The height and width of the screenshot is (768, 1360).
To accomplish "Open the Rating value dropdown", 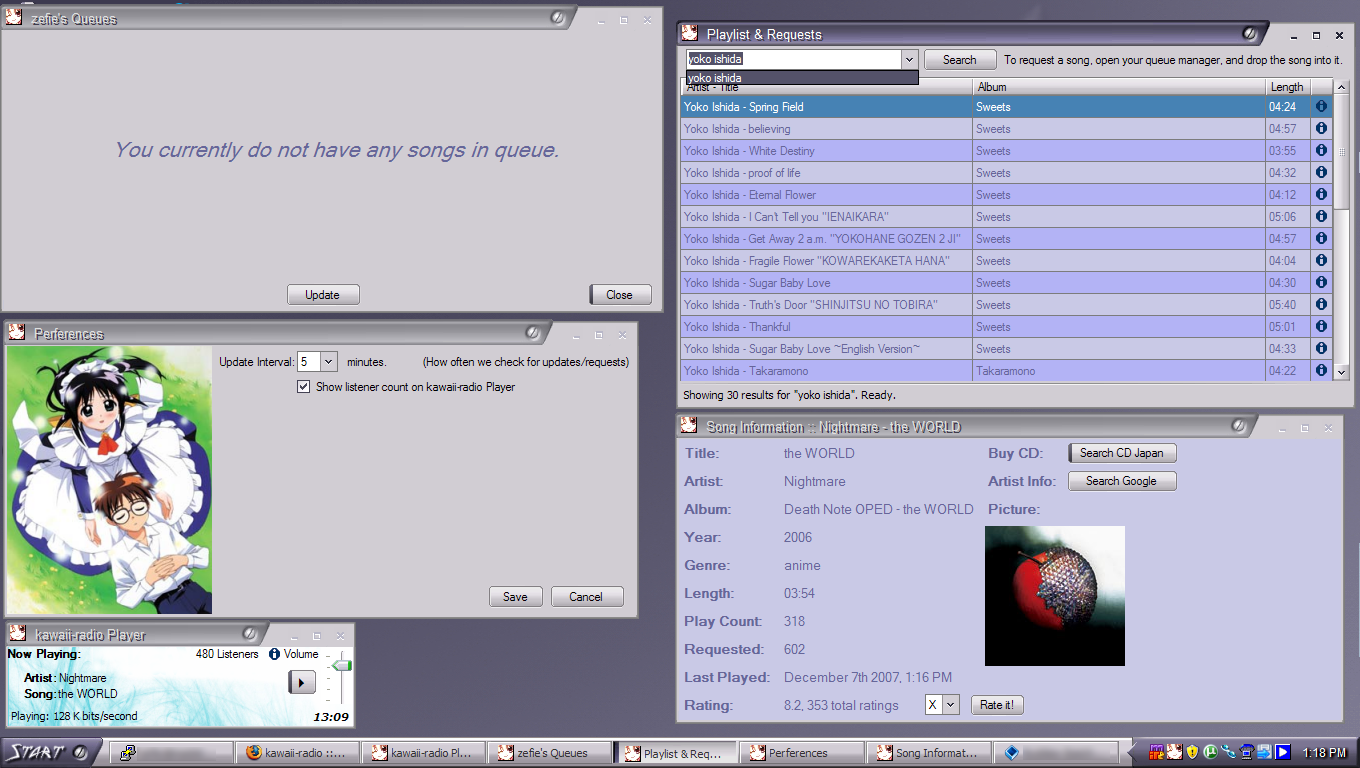I will tap(950, 705).
